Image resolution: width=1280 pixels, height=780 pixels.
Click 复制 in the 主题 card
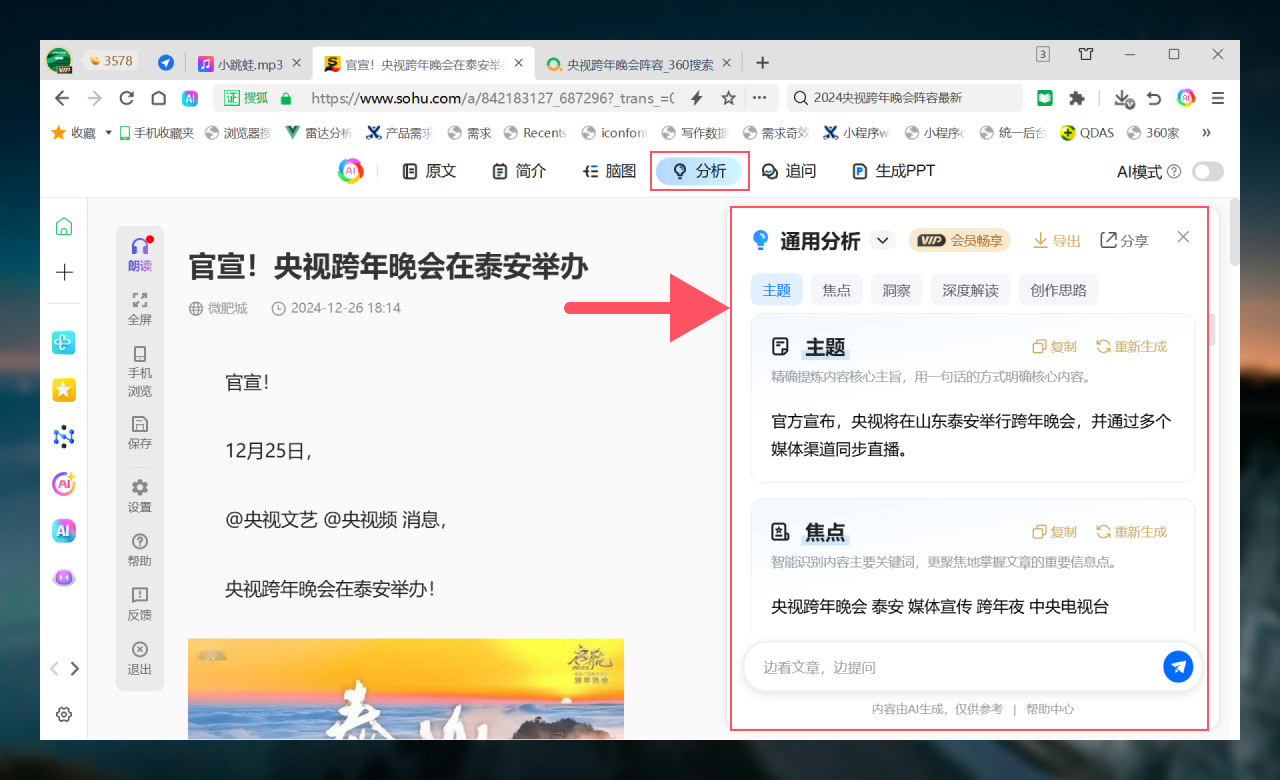point(1054,347)
